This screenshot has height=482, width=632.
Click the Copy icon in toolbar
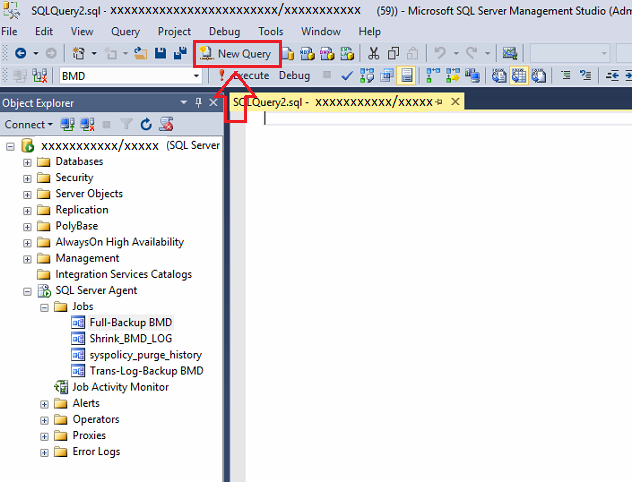[x=393, y=53]
